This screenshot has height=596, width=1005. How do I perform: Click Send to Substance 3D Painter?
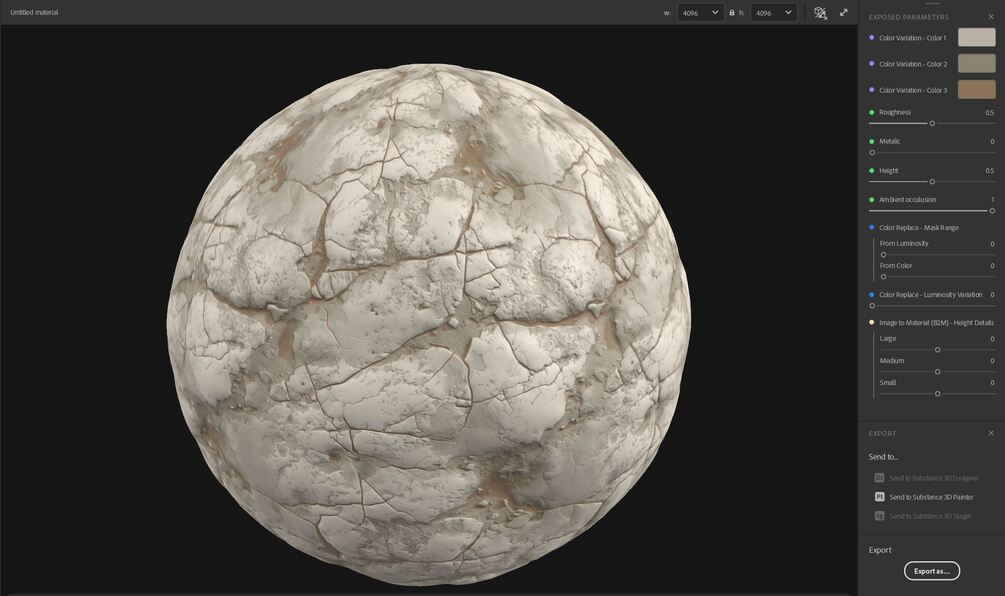click(x=924, y=497)
